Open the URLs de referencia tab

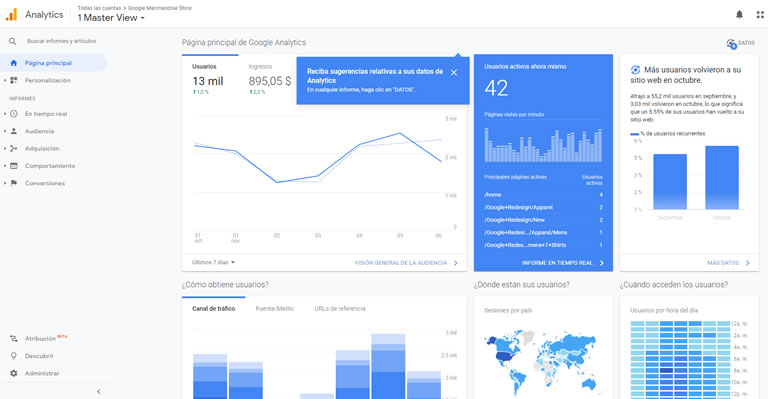340,308
